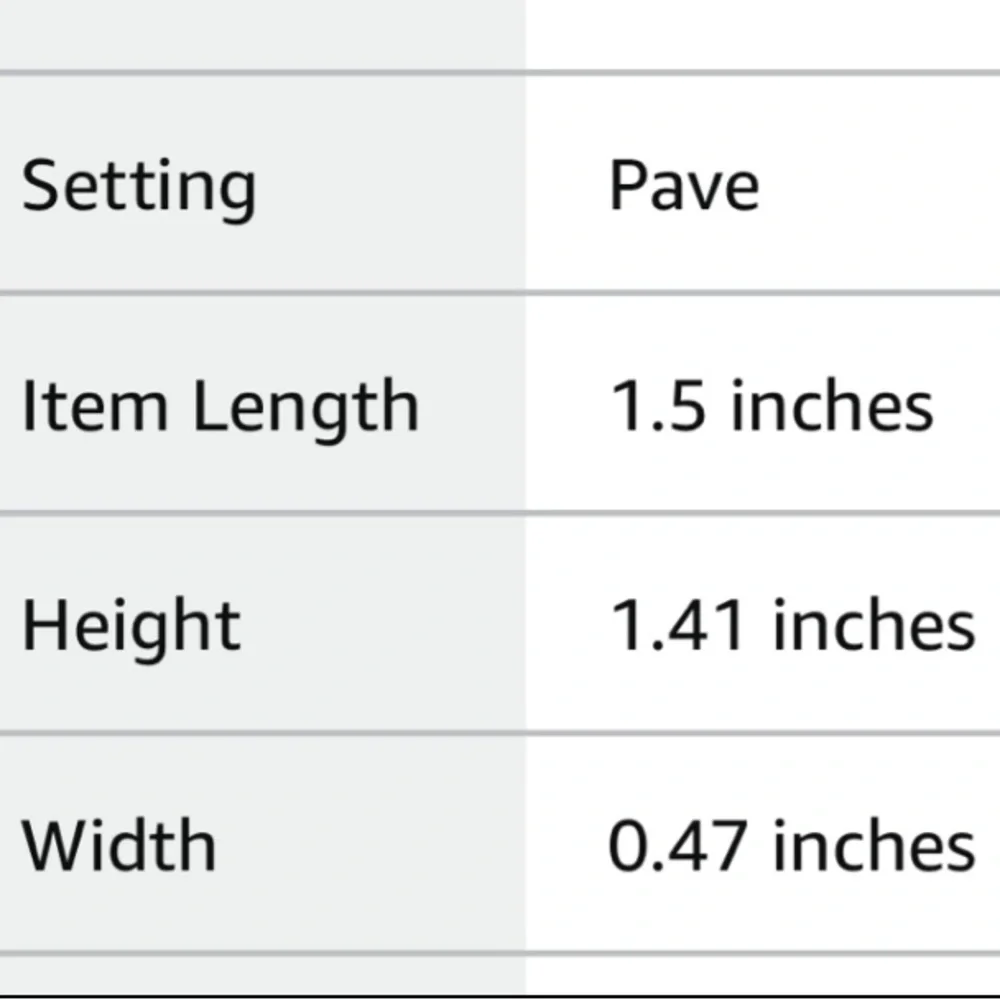Click "inches" in the Height row
This screenshot has width=1000, height=1000.
[x=875, y=625]
